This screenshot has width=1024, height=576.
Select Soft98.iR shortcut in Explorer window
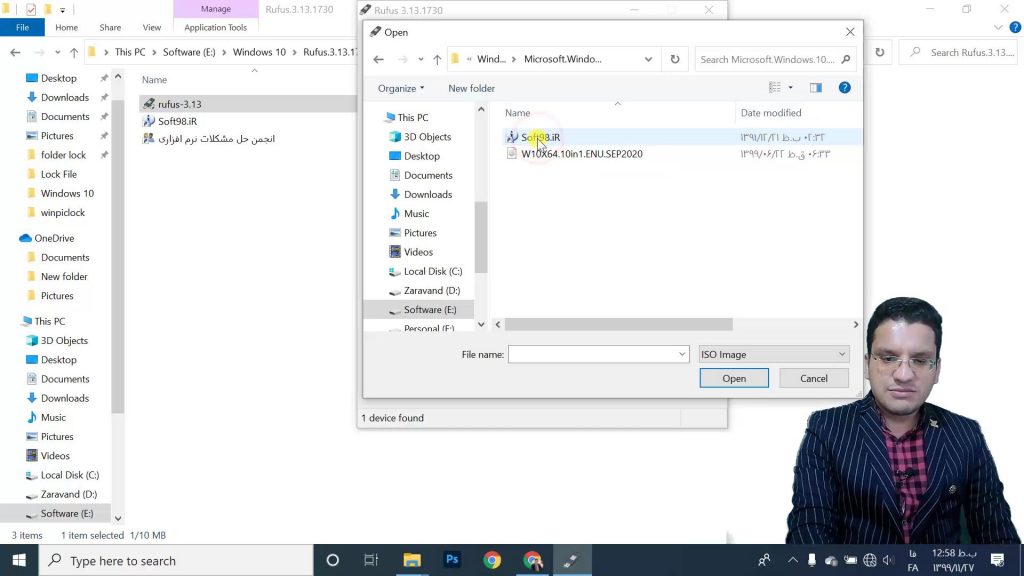click(x=177, y=121)
